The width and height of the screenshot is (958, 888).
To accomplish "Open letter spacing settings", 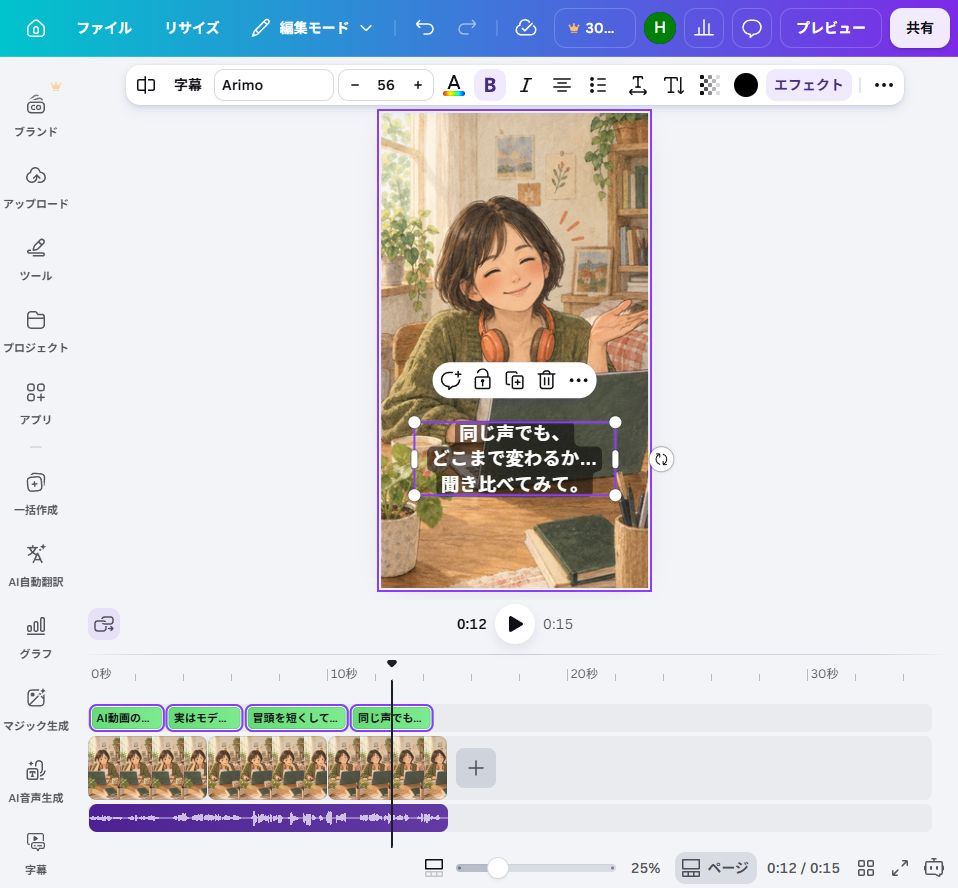I will [637, 85].
